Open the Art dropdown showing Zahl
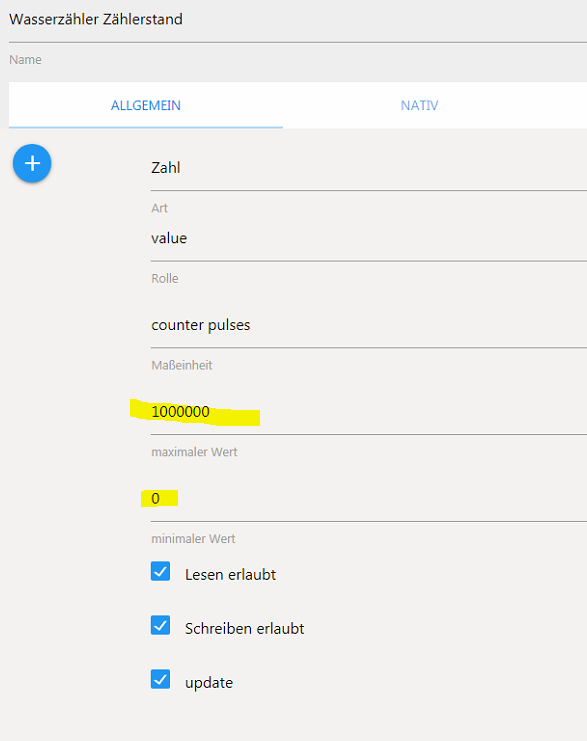 [x=369, y=168]
